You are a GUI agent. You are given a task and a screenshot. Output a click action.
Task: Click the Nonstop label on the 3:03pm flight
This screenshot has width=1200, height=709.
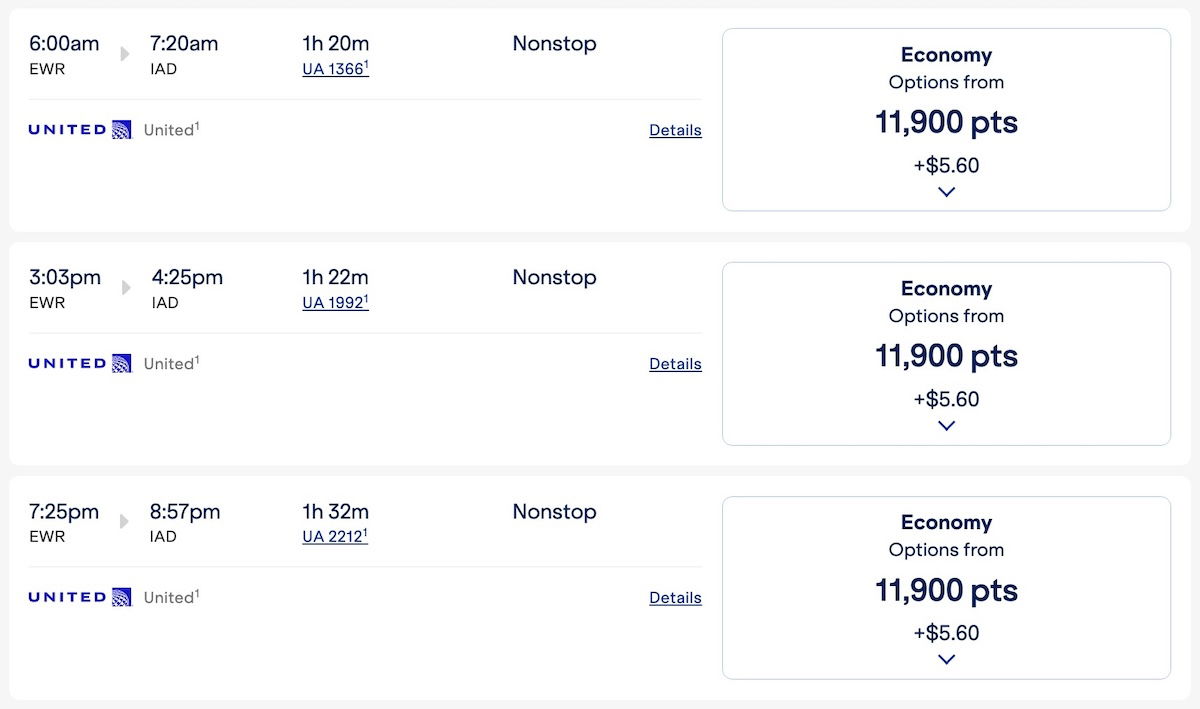point(554,278)
